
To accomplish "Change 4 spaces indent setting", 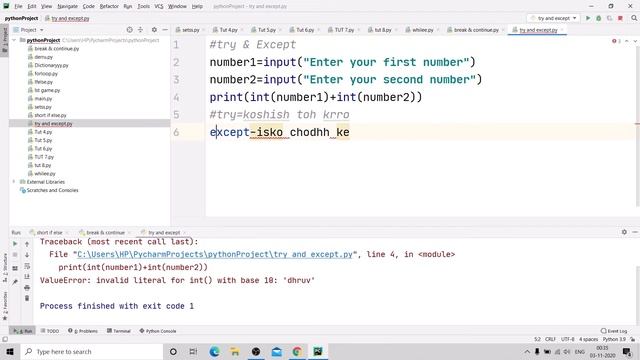I will [589, 339].
